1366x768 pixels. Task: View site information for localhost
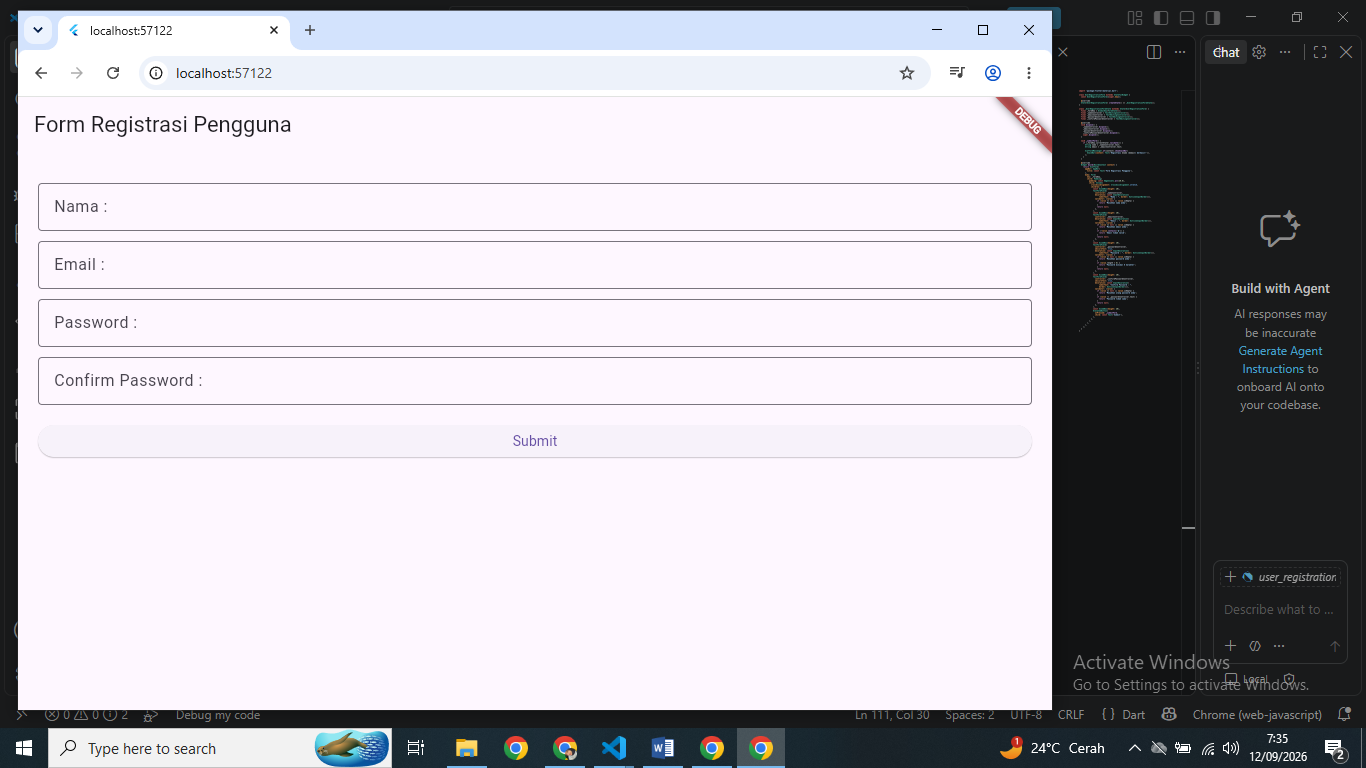click(x=155, y=73)
